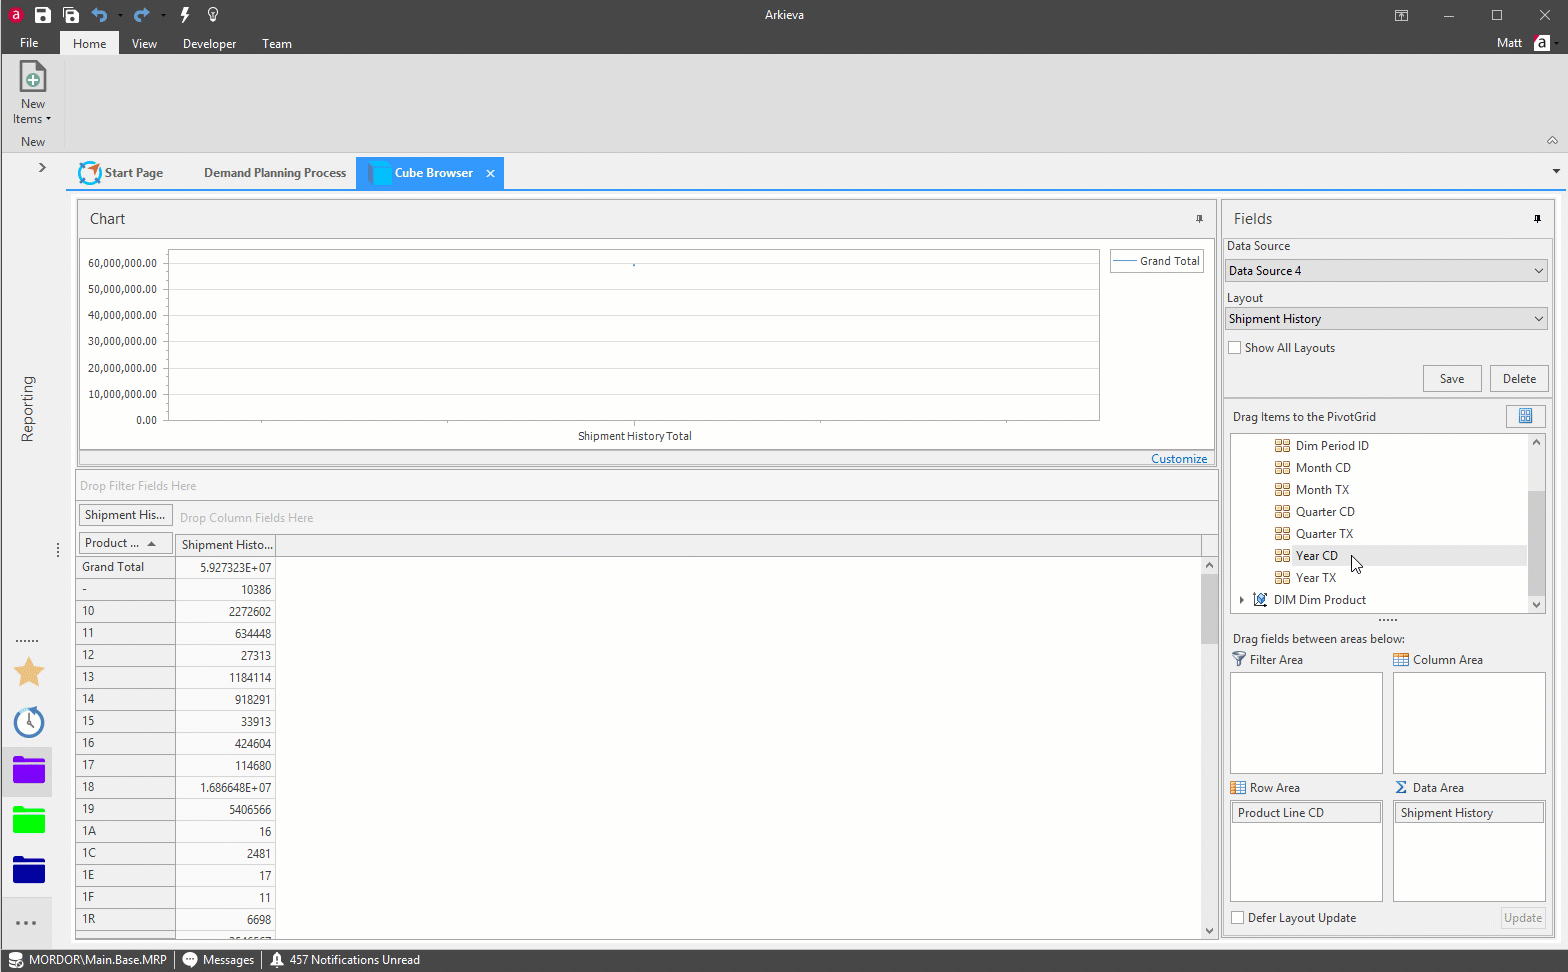Click the lightning bolt quick action icon

pyautogui.click(x=185, y=15)
